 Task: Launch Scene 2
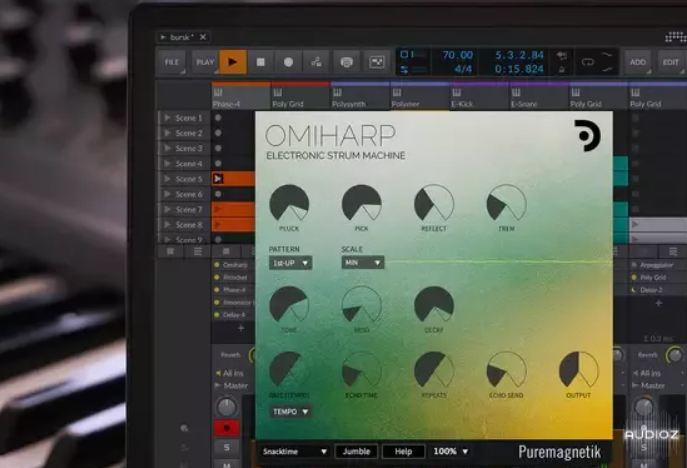click(x=167, y=133)
